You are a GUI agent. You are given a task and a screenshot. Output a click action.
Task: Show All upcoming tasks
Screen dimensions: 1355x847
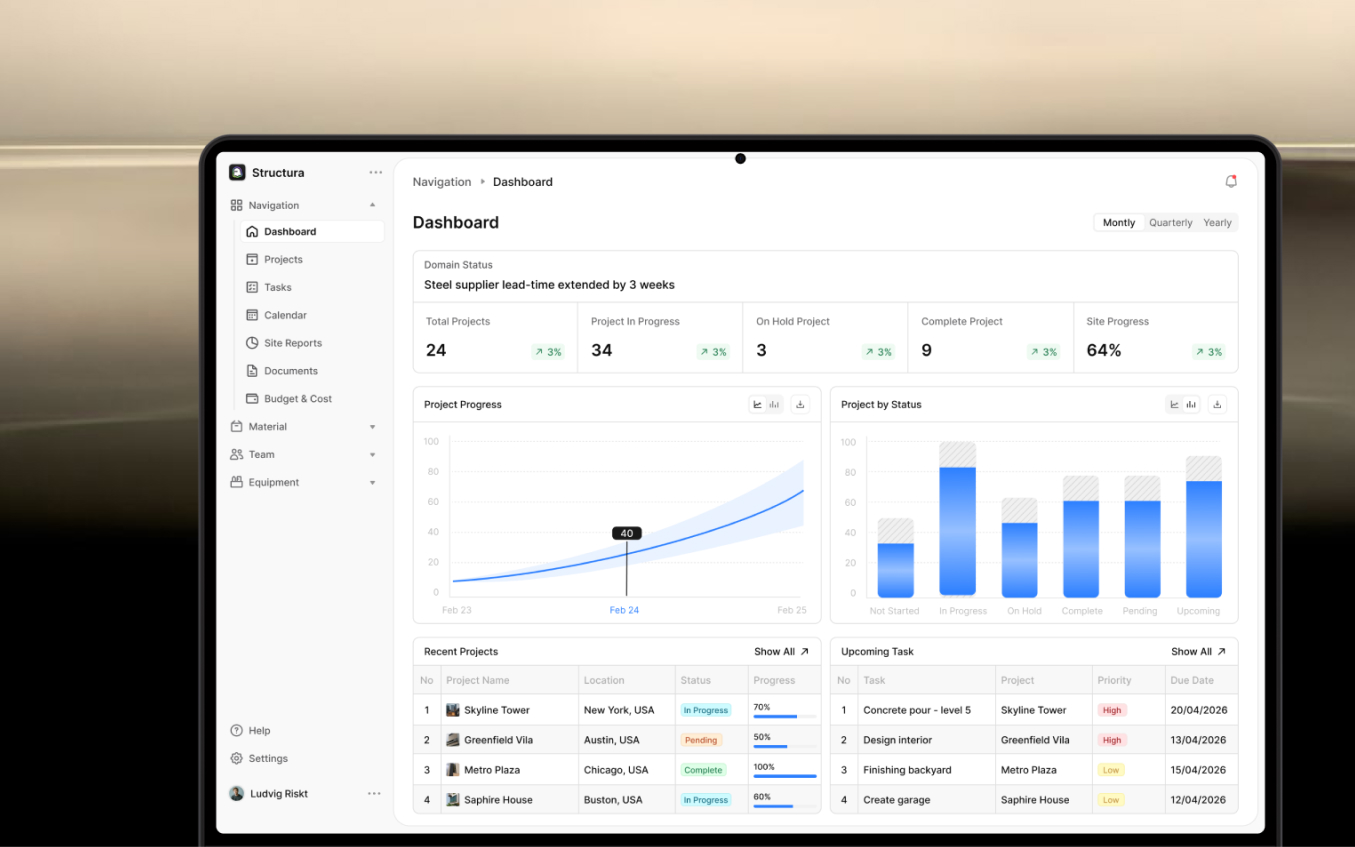(x=1198, y=652)
